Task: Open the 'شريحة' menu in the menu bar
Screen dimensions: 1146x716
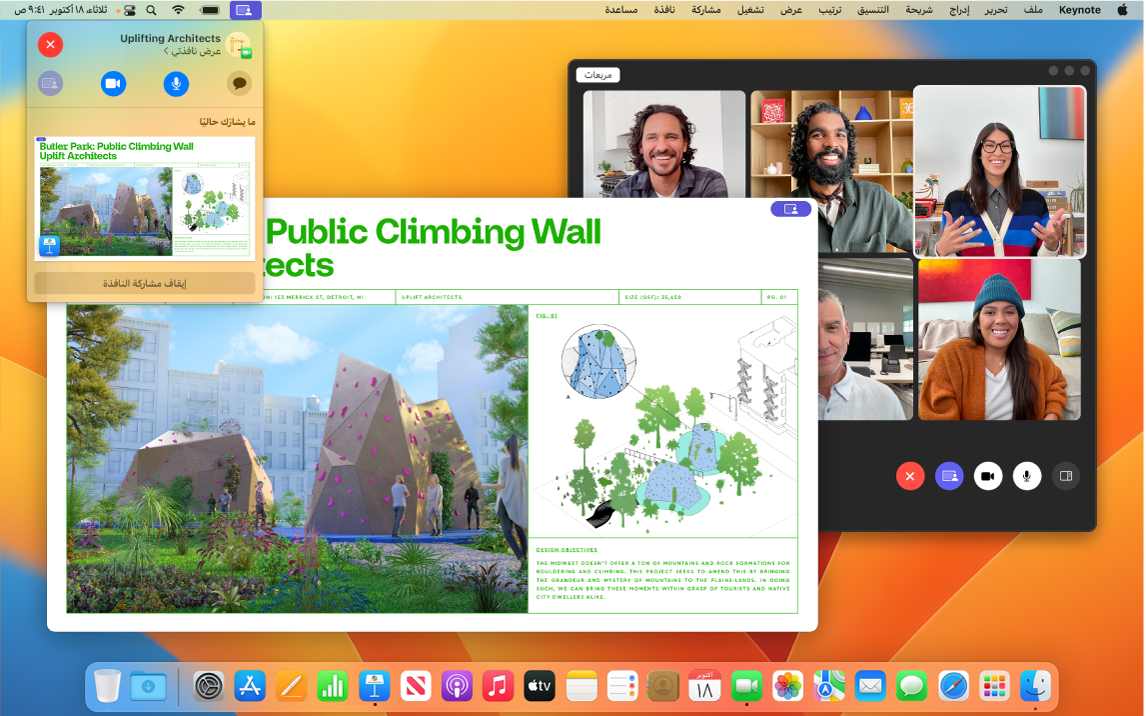Action: [918, 10]
